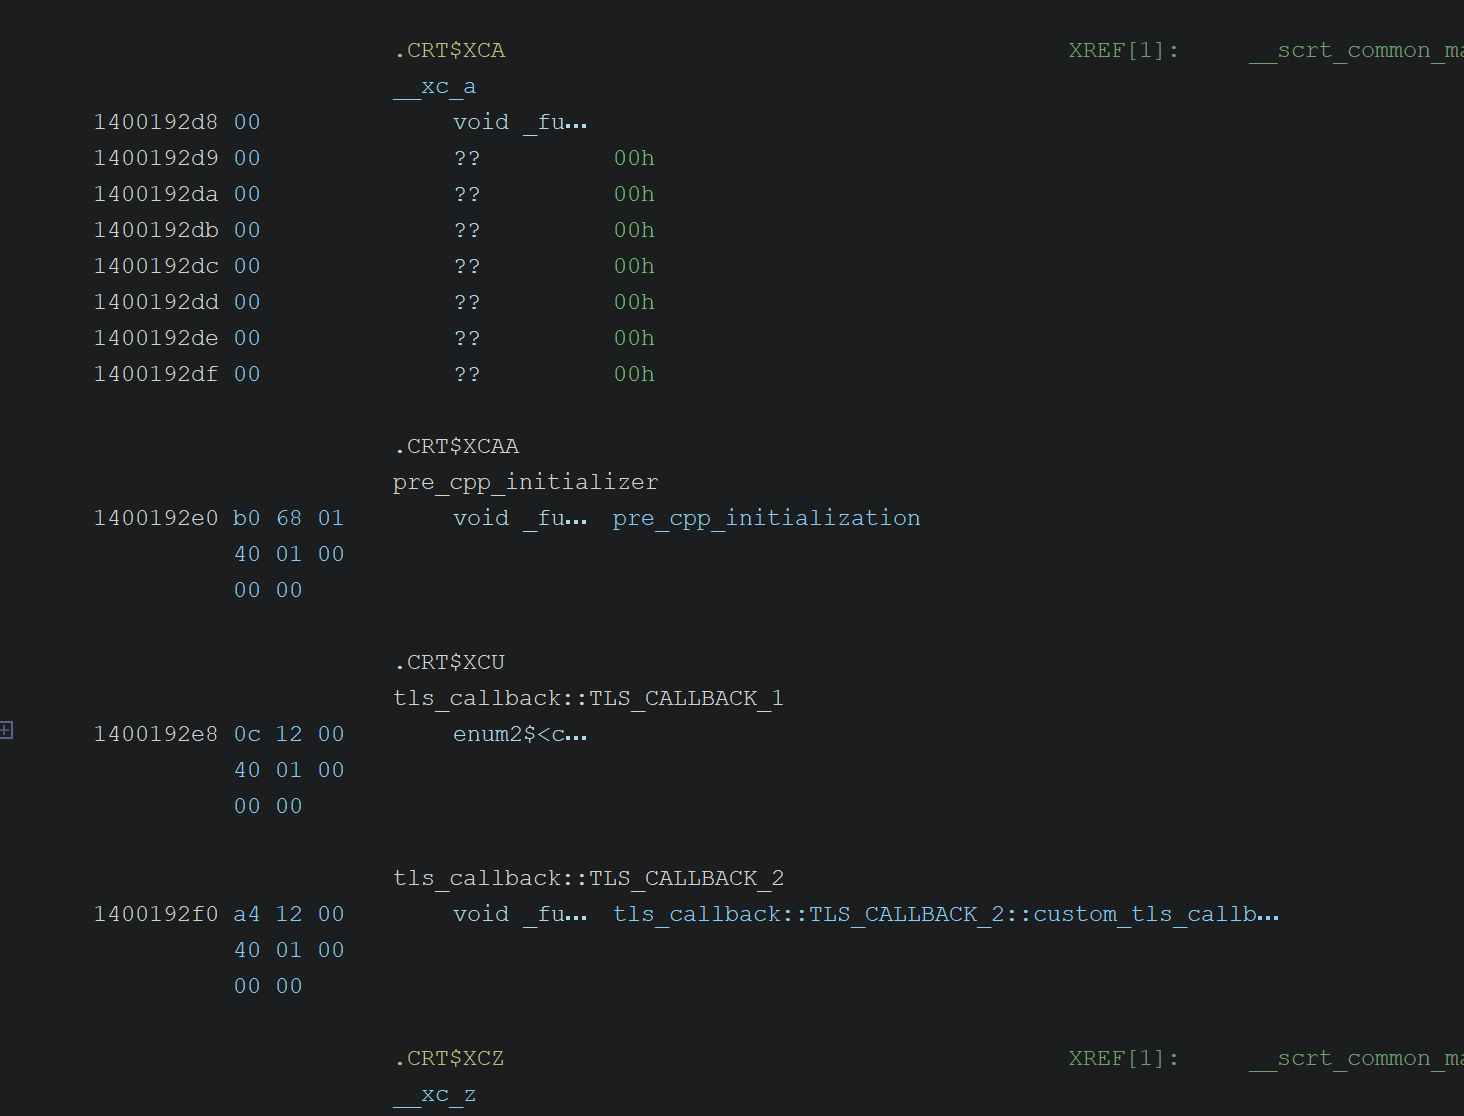Select address 1400192e8
Screen dimensions: 1464x1116
(156, 734)
